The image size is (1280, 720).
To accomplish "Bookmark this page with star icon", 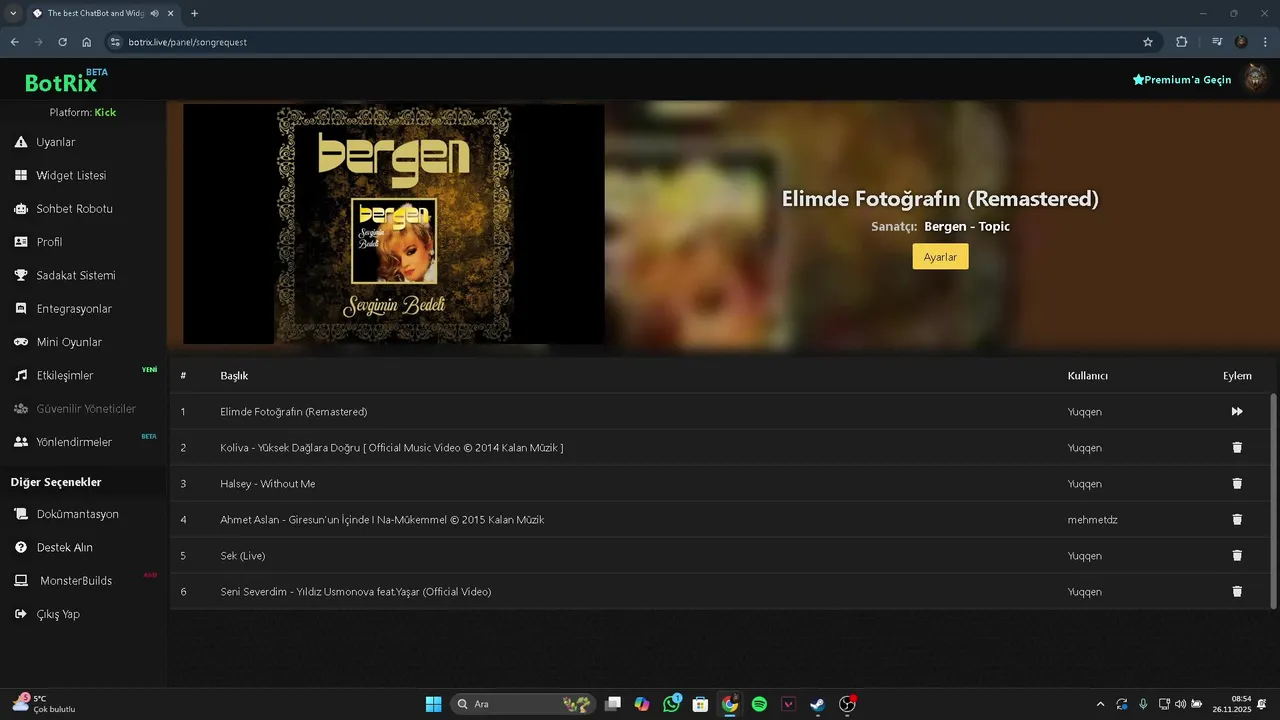I will pos(1148,42).
